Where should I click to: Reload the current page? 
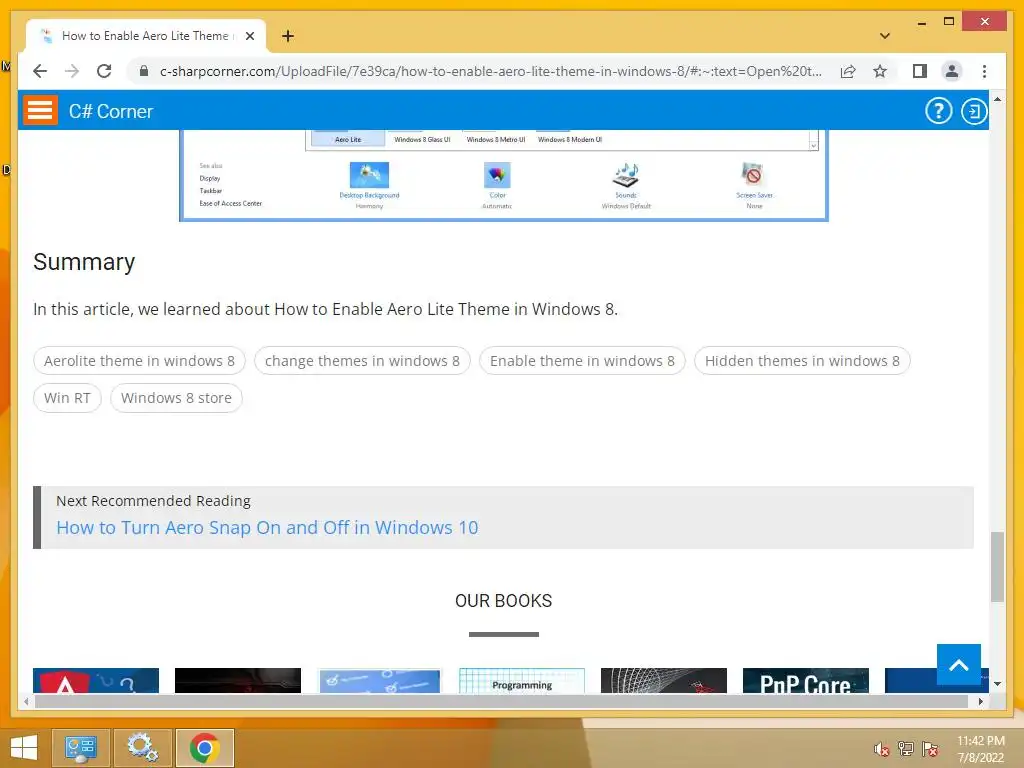point(104,71)
